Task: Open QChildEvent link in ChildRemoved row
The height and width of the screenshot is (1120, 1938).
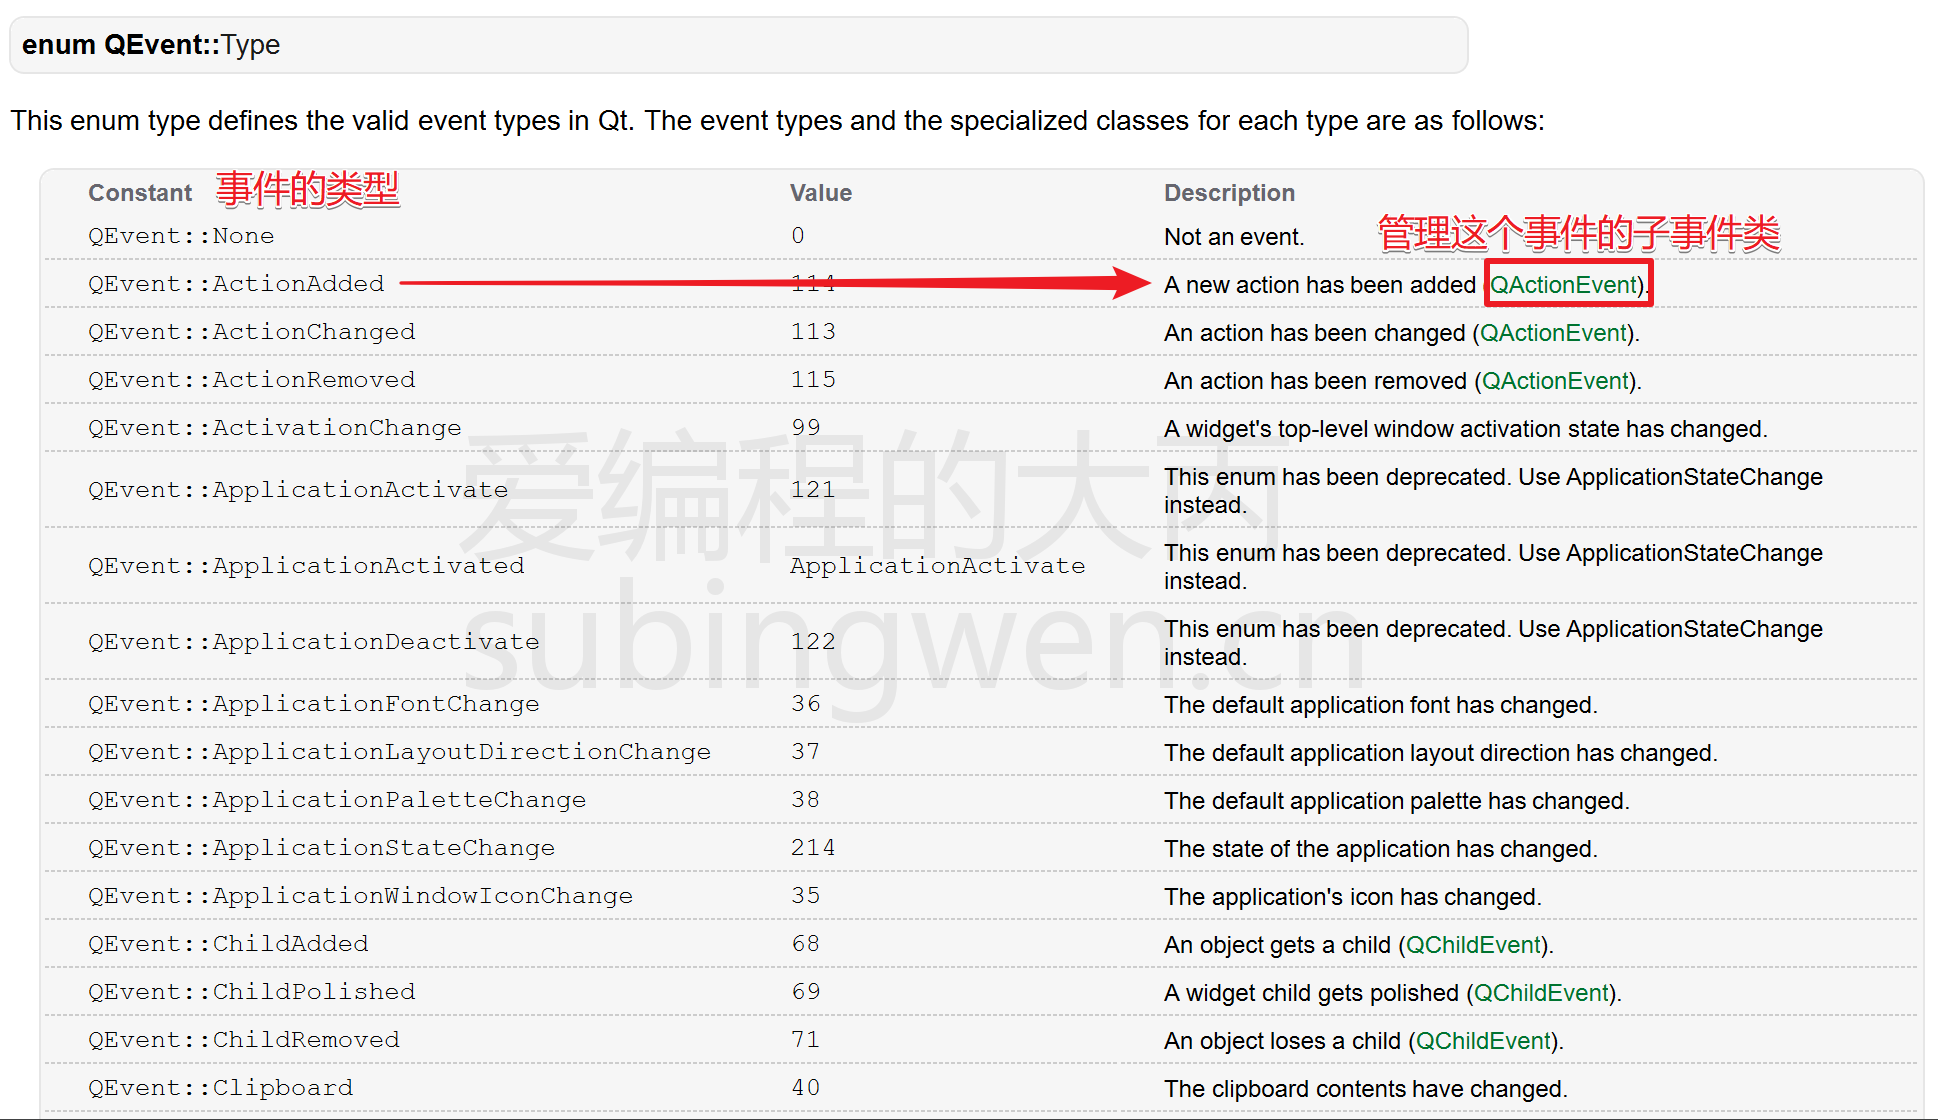Action: 1483,1041
